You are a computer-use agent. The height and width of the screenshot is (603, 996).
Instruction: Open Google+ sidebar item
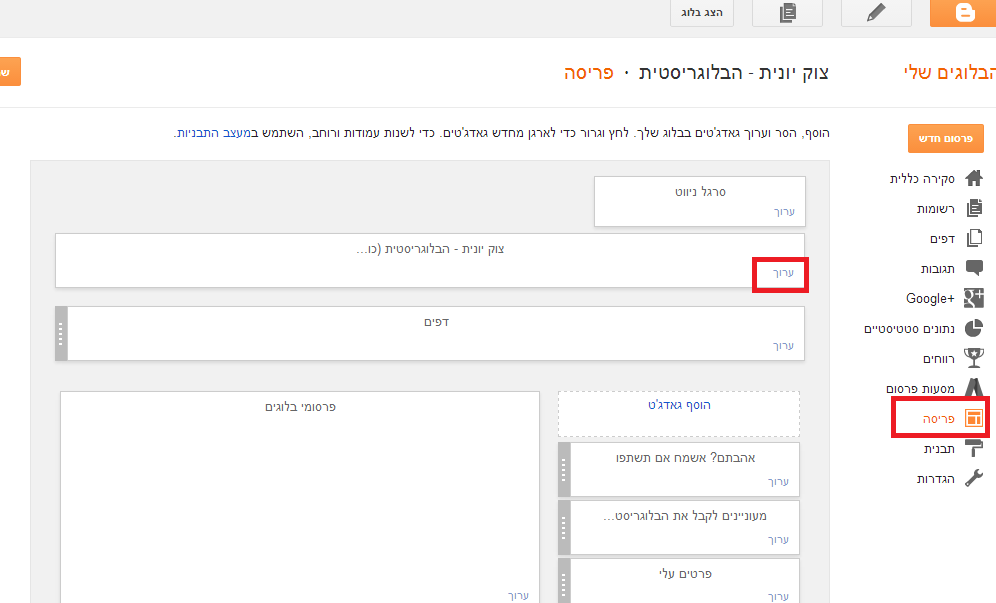pos(931,299)
